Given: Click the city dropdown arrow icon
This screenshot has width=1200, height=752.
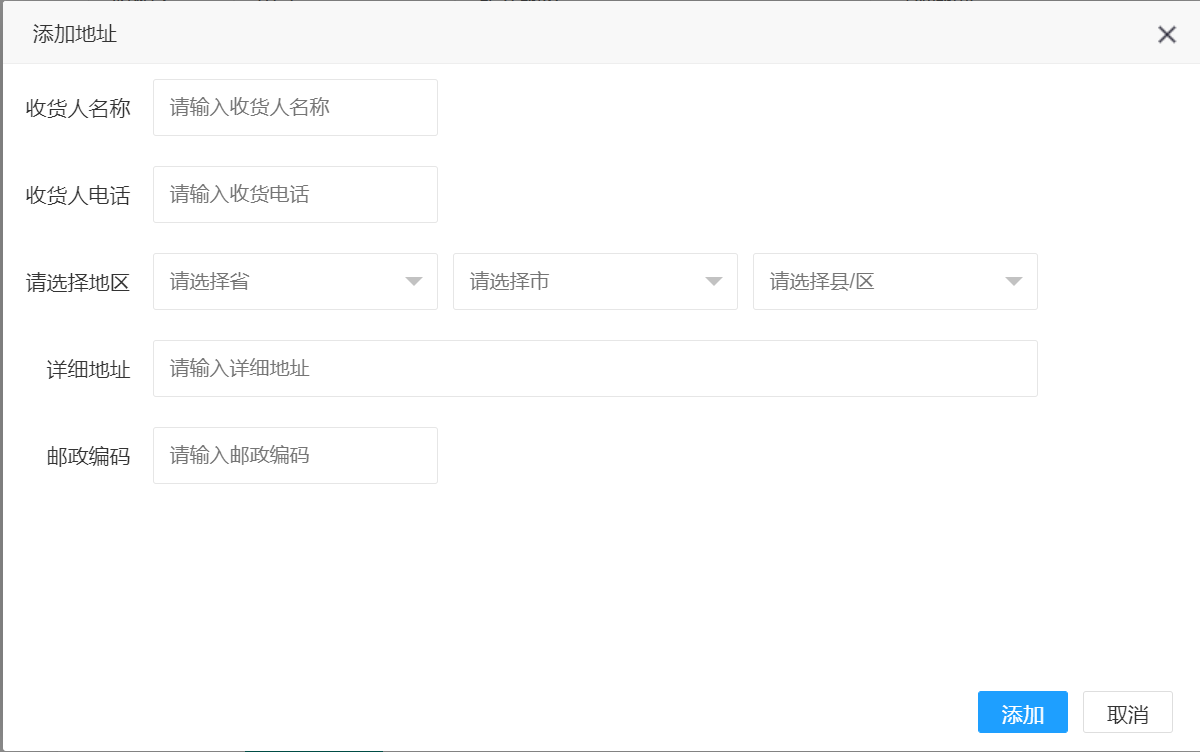Looking at the screenshot, I should point(713,282).
